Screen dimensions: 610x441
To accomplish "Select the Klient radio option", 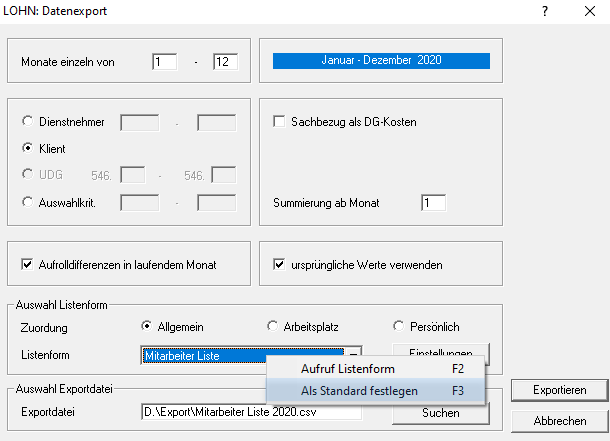I will tap(28, 147).
